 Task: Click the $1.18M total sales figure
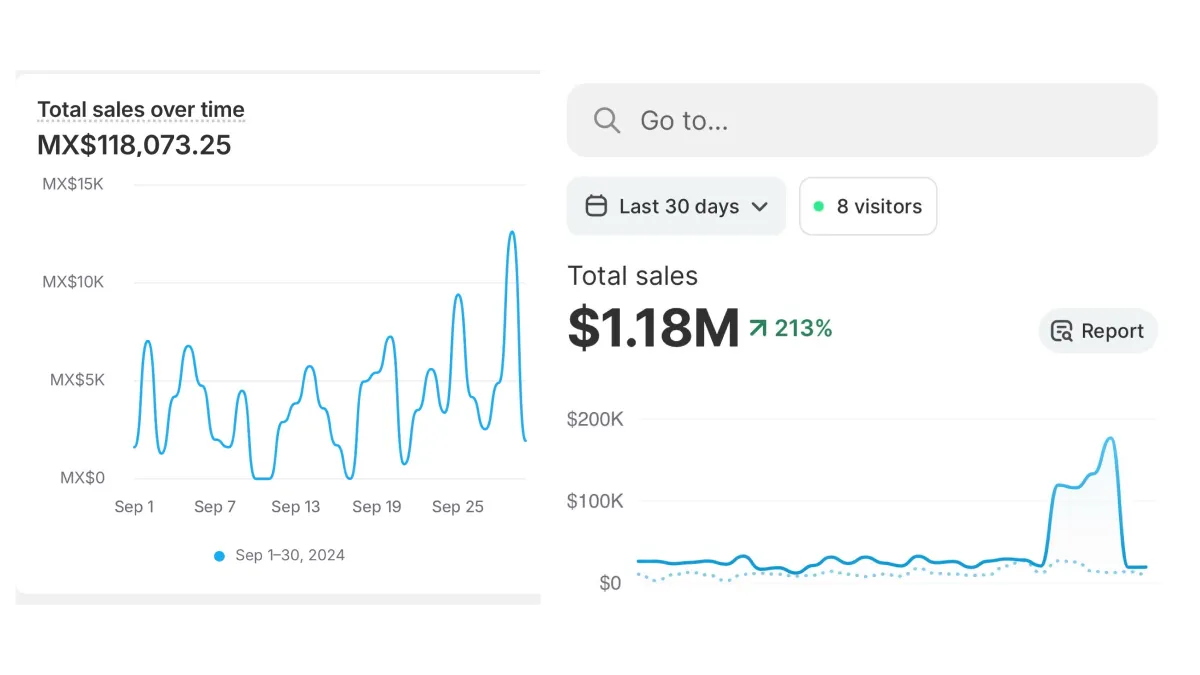pos(653,327)
